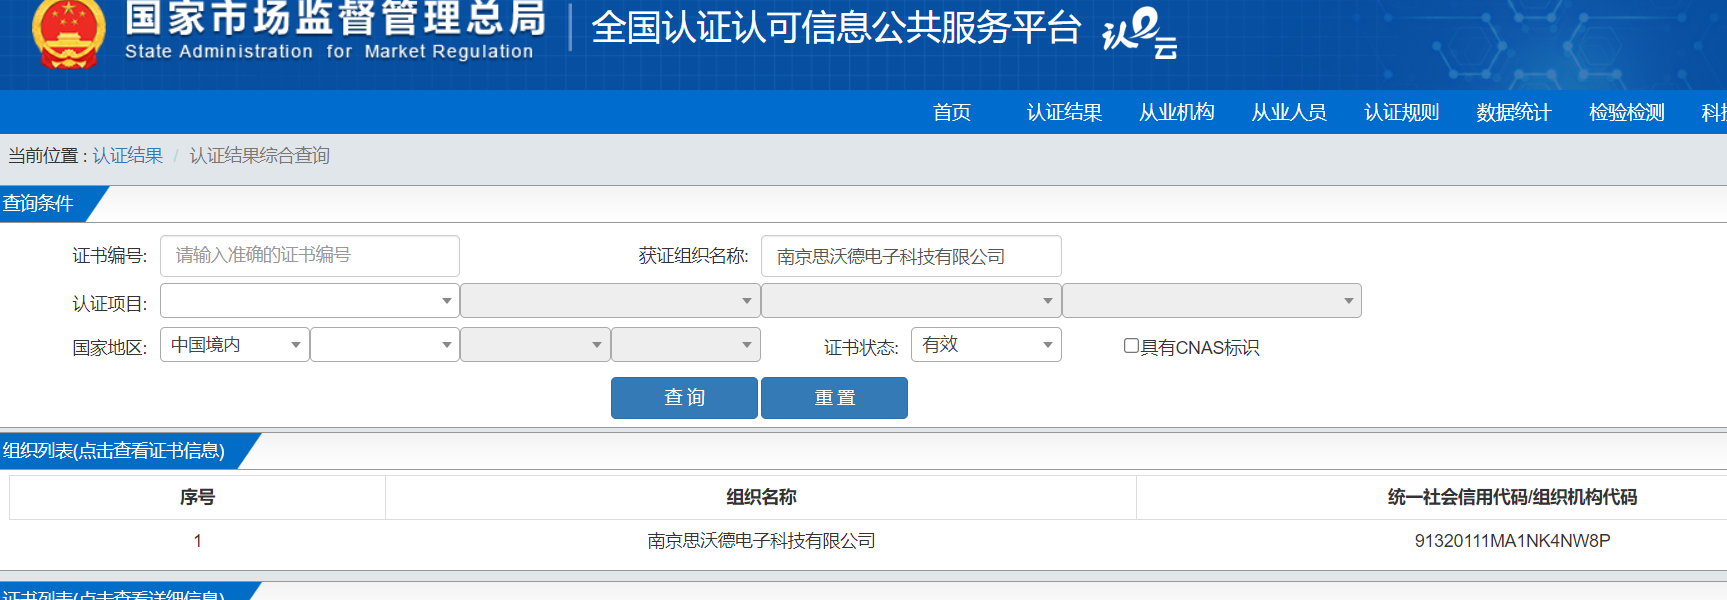This screenshot has width=1727, height=600.
Task: Open 检验检测 navigation item
Action: 1627,112
